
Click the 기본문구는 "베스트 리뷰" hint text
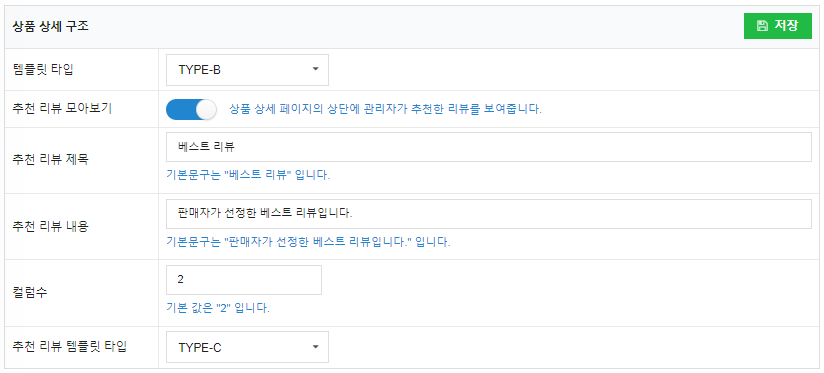(x=248, y=175)
